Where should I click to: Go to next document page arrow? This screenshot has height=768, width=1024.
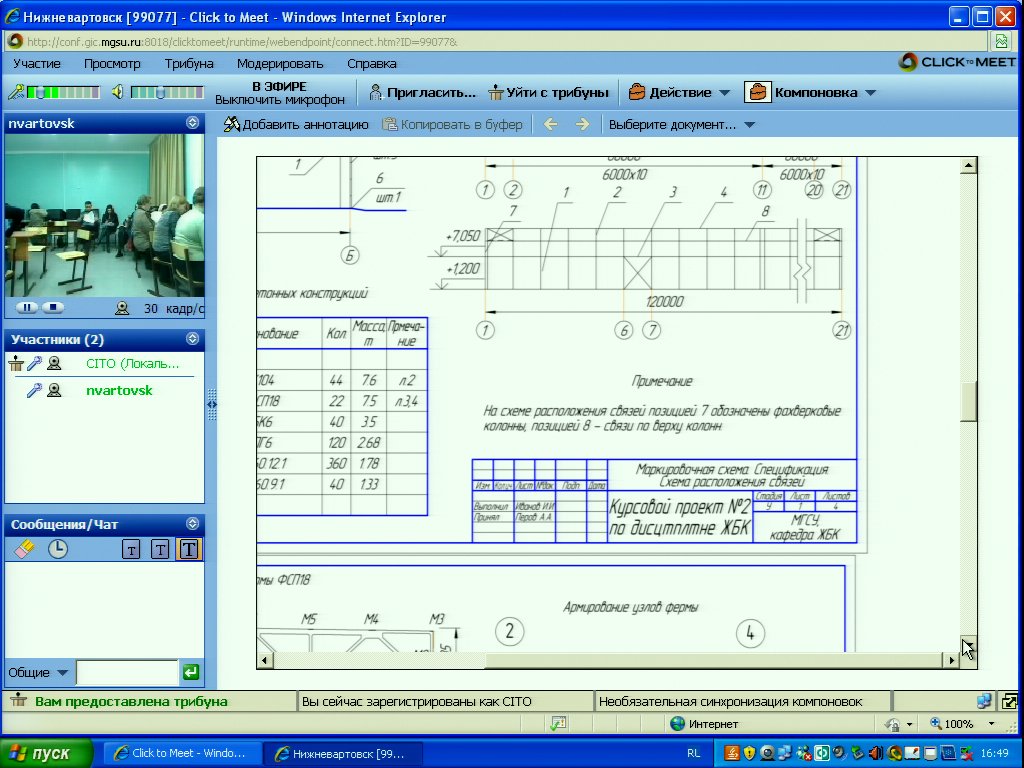583,124
